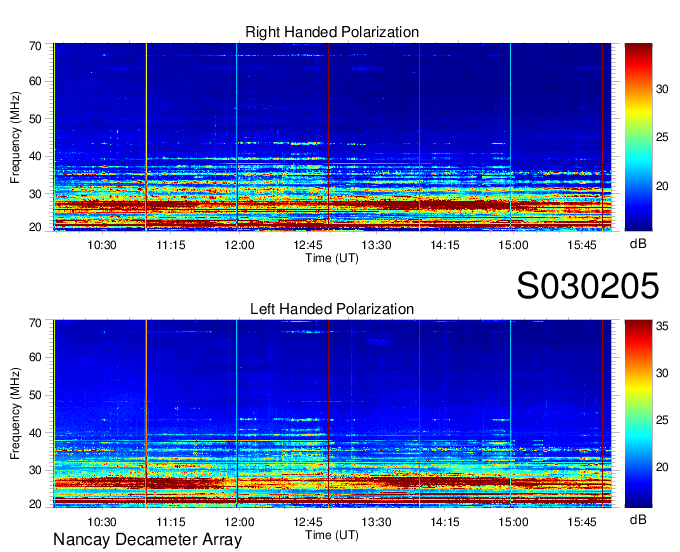Click the 35 dB tick on the lower colorbar
This screenshot has width=680, height=552.
point(662,326)
